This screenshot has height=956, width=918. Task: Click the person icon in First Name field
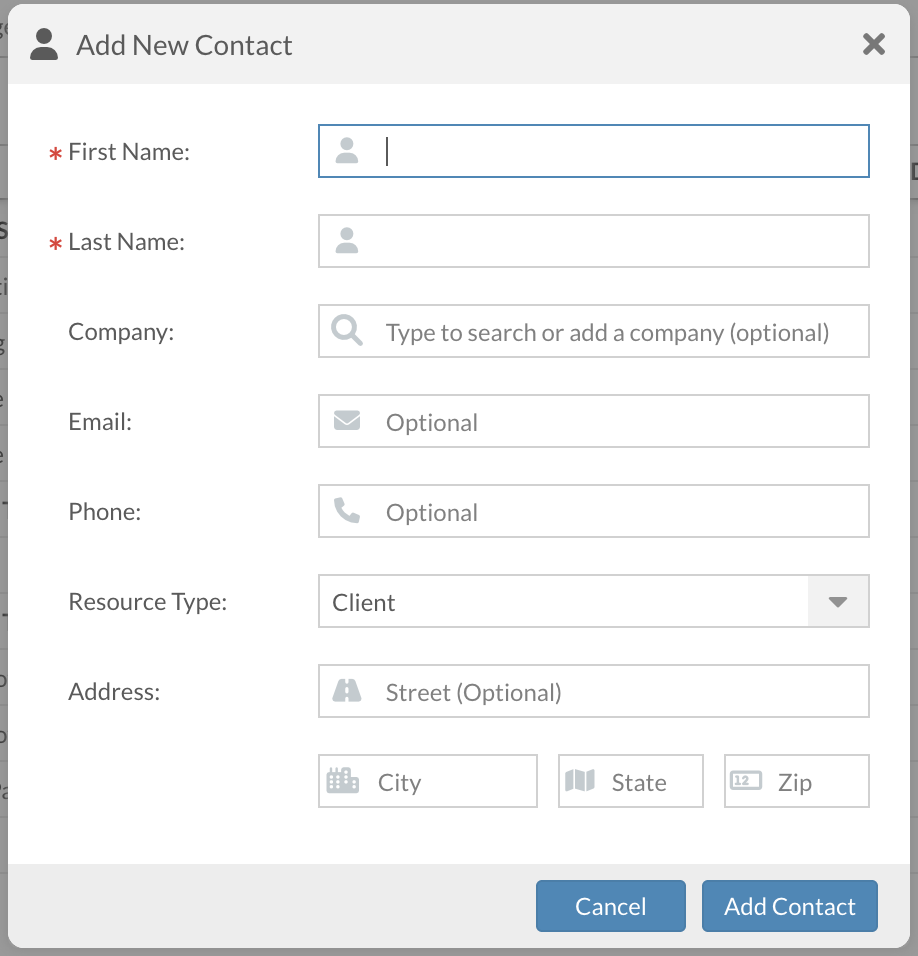tap(347, 151)
